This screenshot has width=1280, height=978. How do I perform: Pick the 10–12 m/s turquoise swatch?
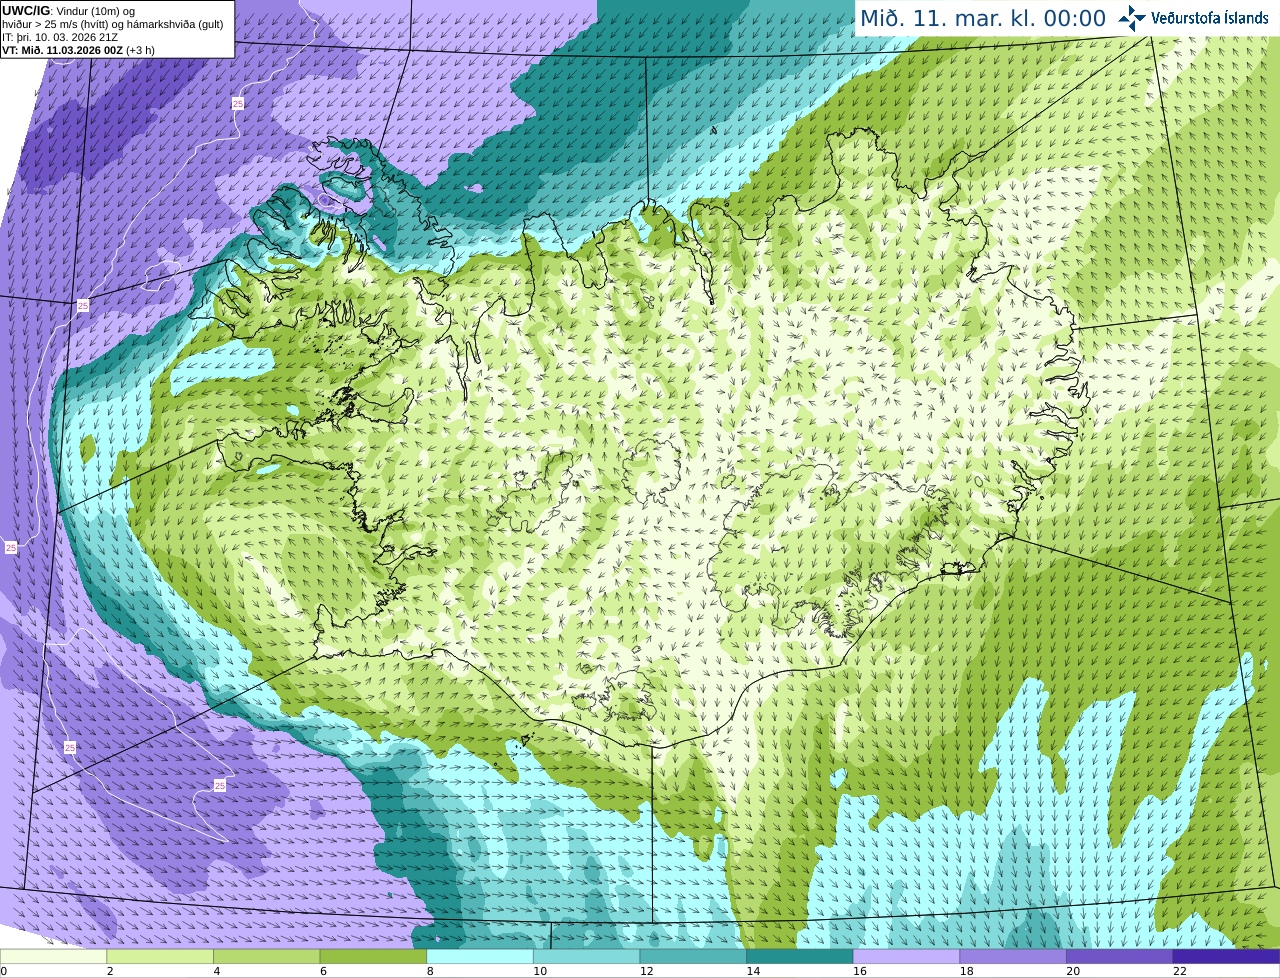587,956
